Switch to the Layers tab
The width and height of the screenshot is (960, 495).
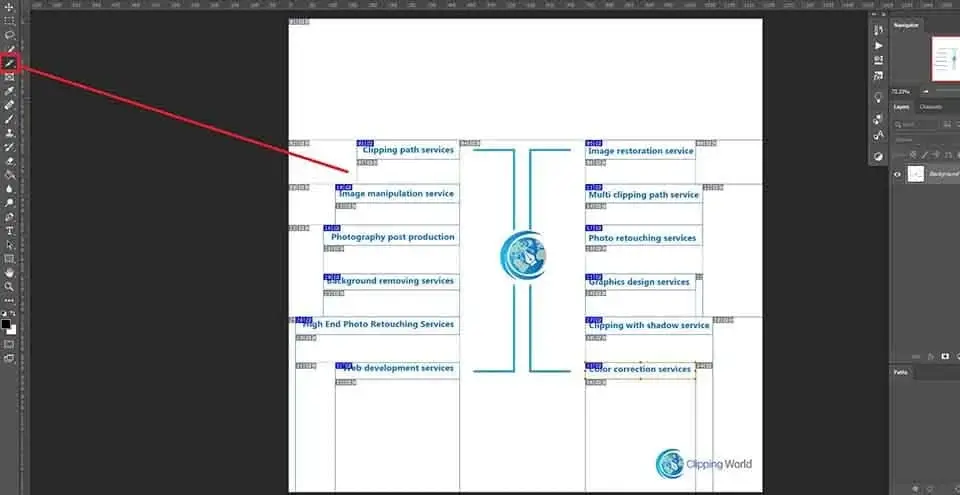(901, 107)
